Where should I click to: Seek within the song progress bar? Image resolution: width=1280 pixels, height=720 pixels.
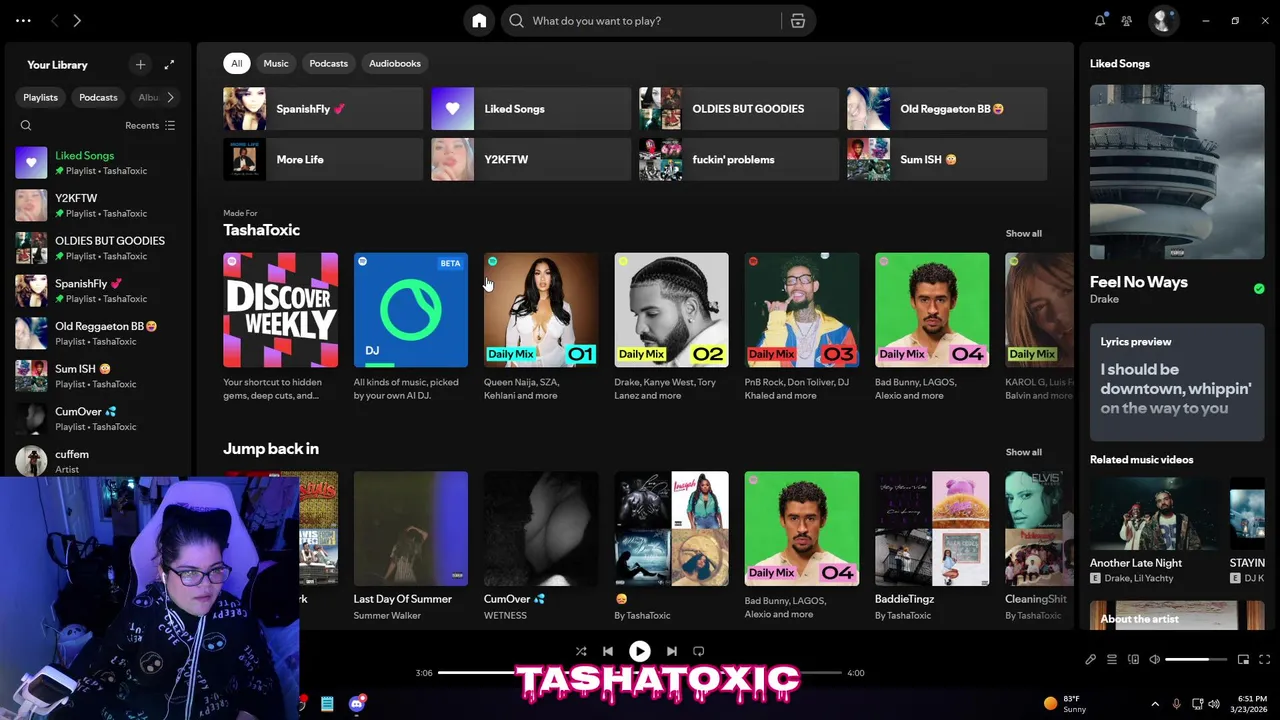tap(640, 673)
